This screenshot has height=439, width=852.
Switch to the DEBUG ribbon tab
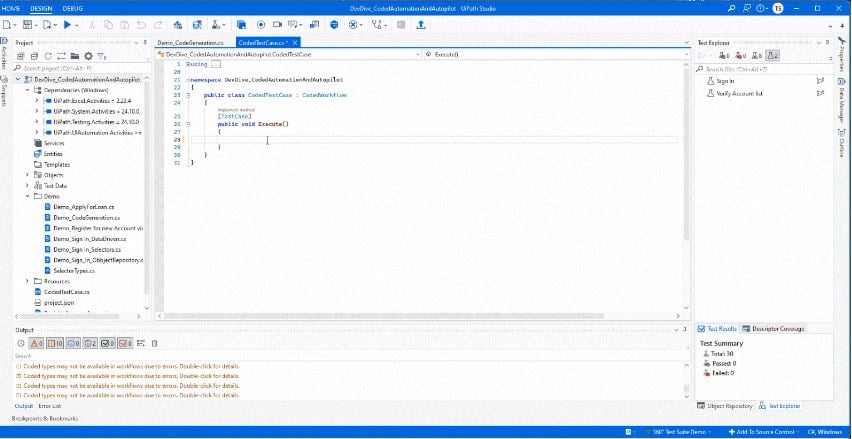(73, 9)
